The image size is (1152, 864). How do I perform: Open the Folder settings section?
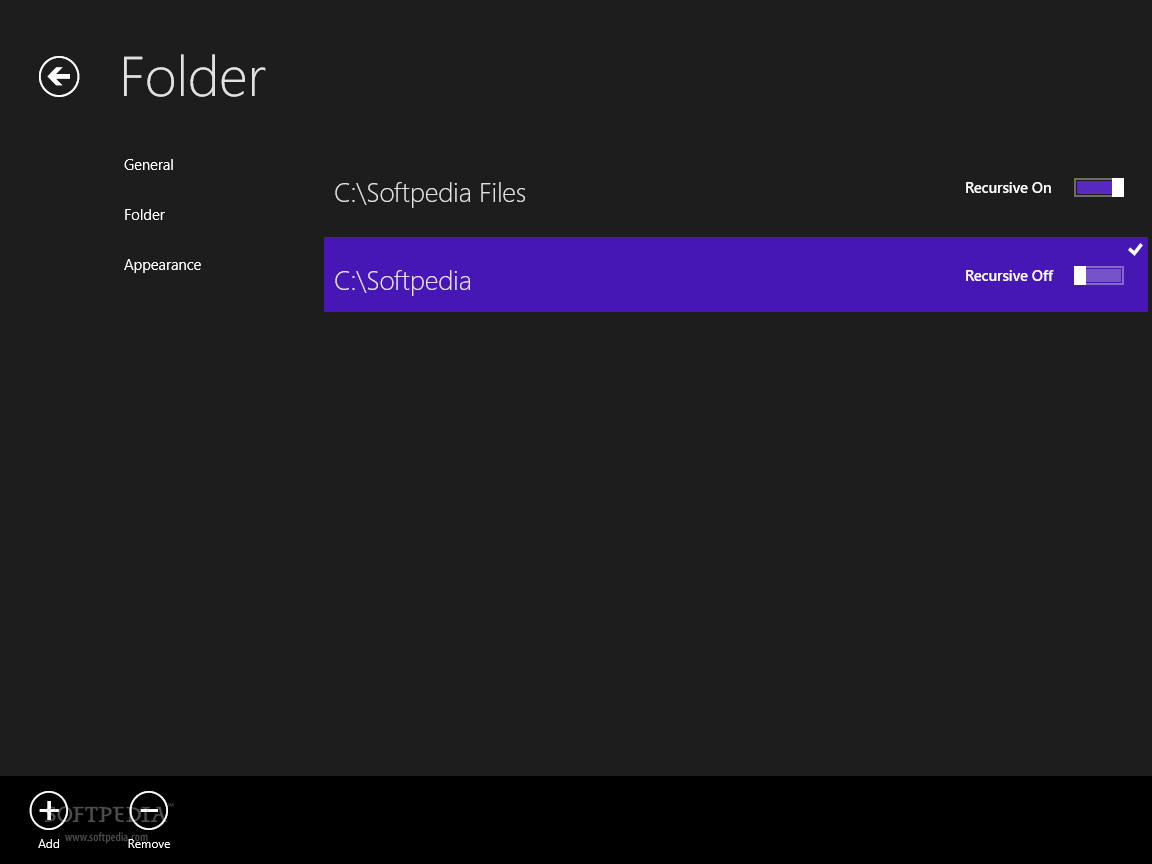coord(144,215)
